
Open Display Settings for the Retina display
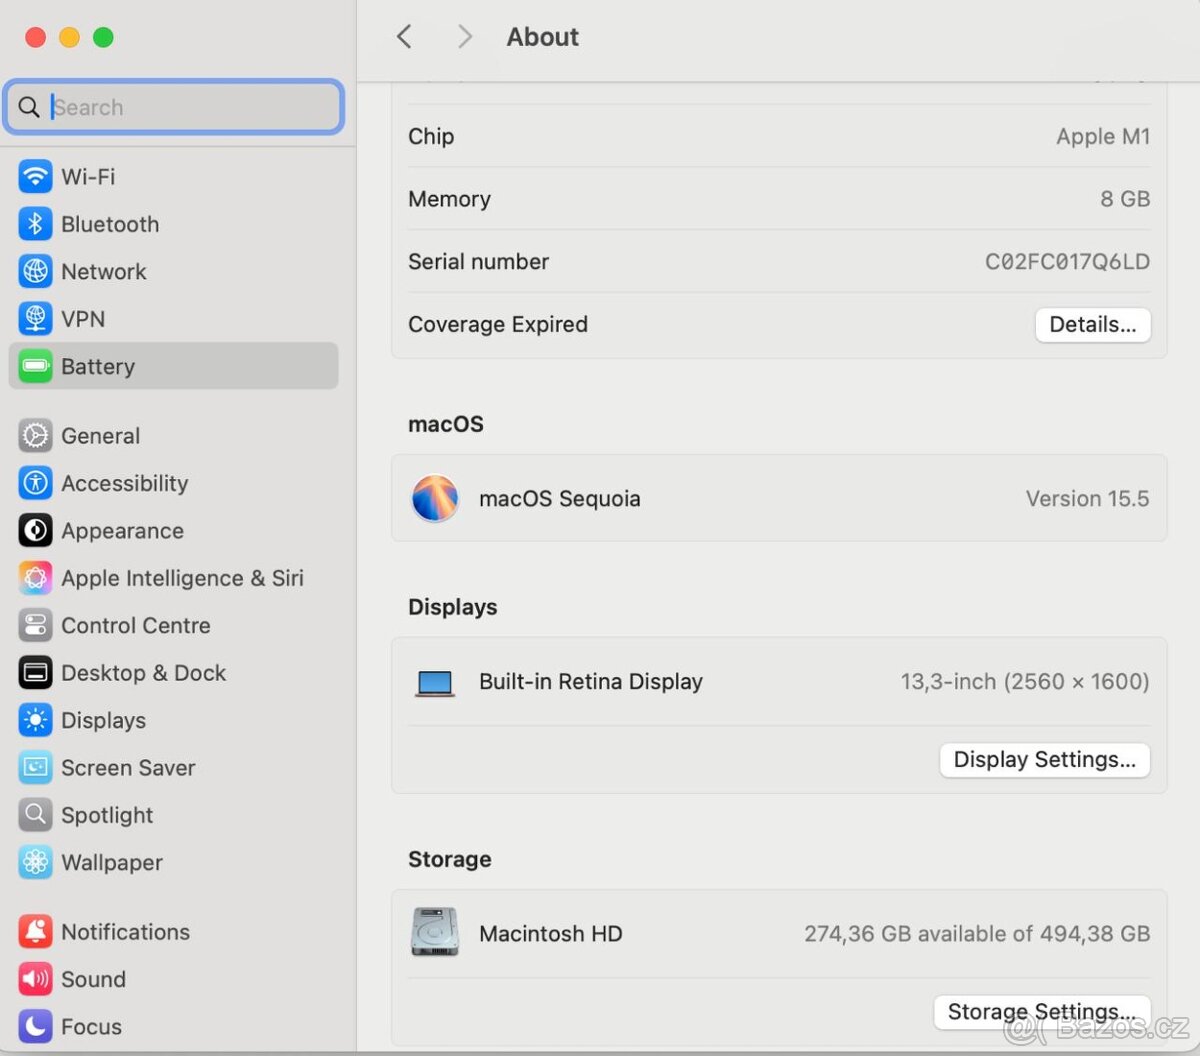click(x=1044, y=759)
